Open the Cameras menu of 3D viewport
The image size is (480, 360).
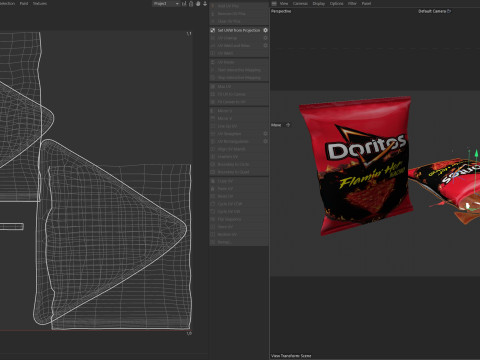point(300,4)
